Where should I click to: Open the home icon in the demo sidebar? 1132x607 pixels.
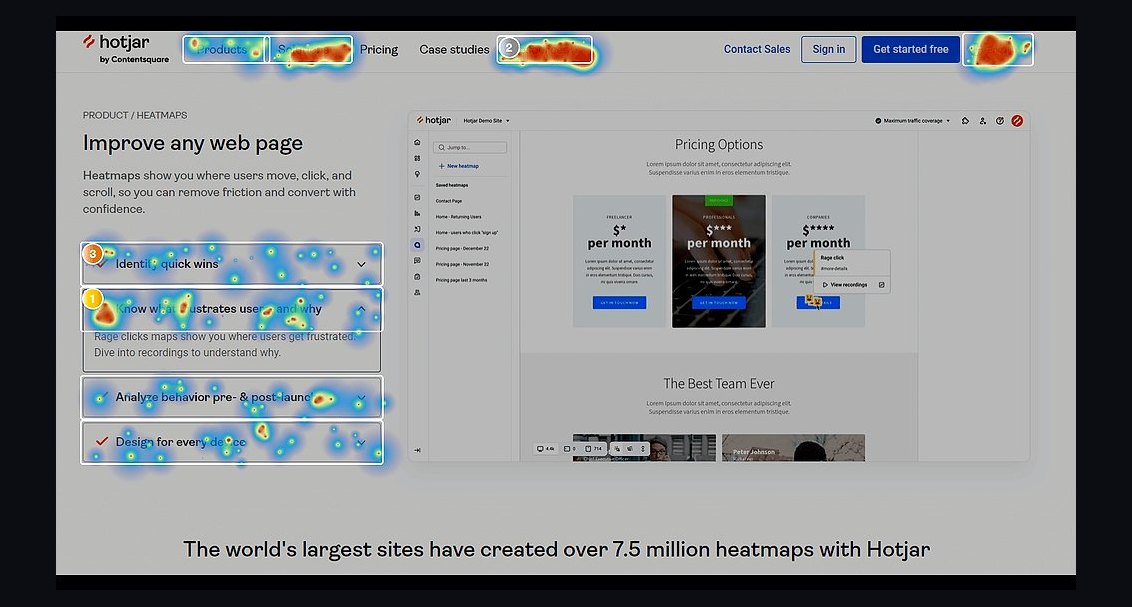pos(417,142)
